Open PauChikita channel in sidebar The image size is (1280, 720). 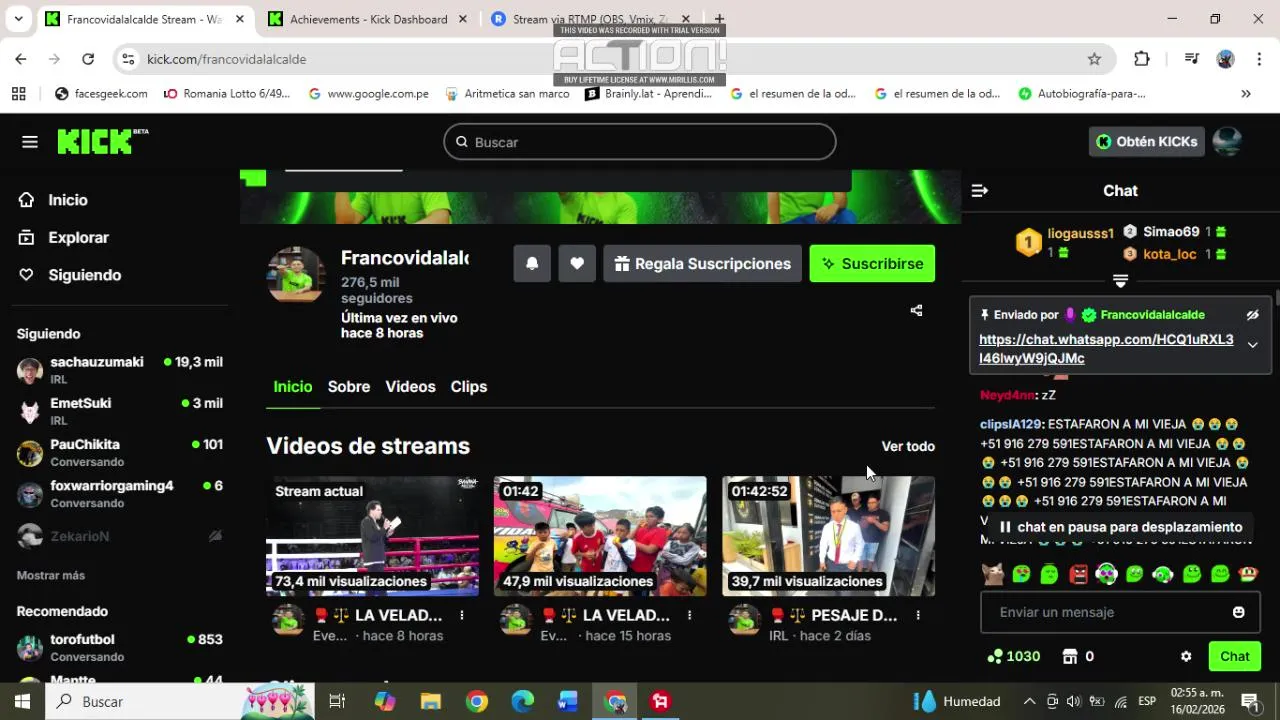pyautogui.click(x=120, y=452)
